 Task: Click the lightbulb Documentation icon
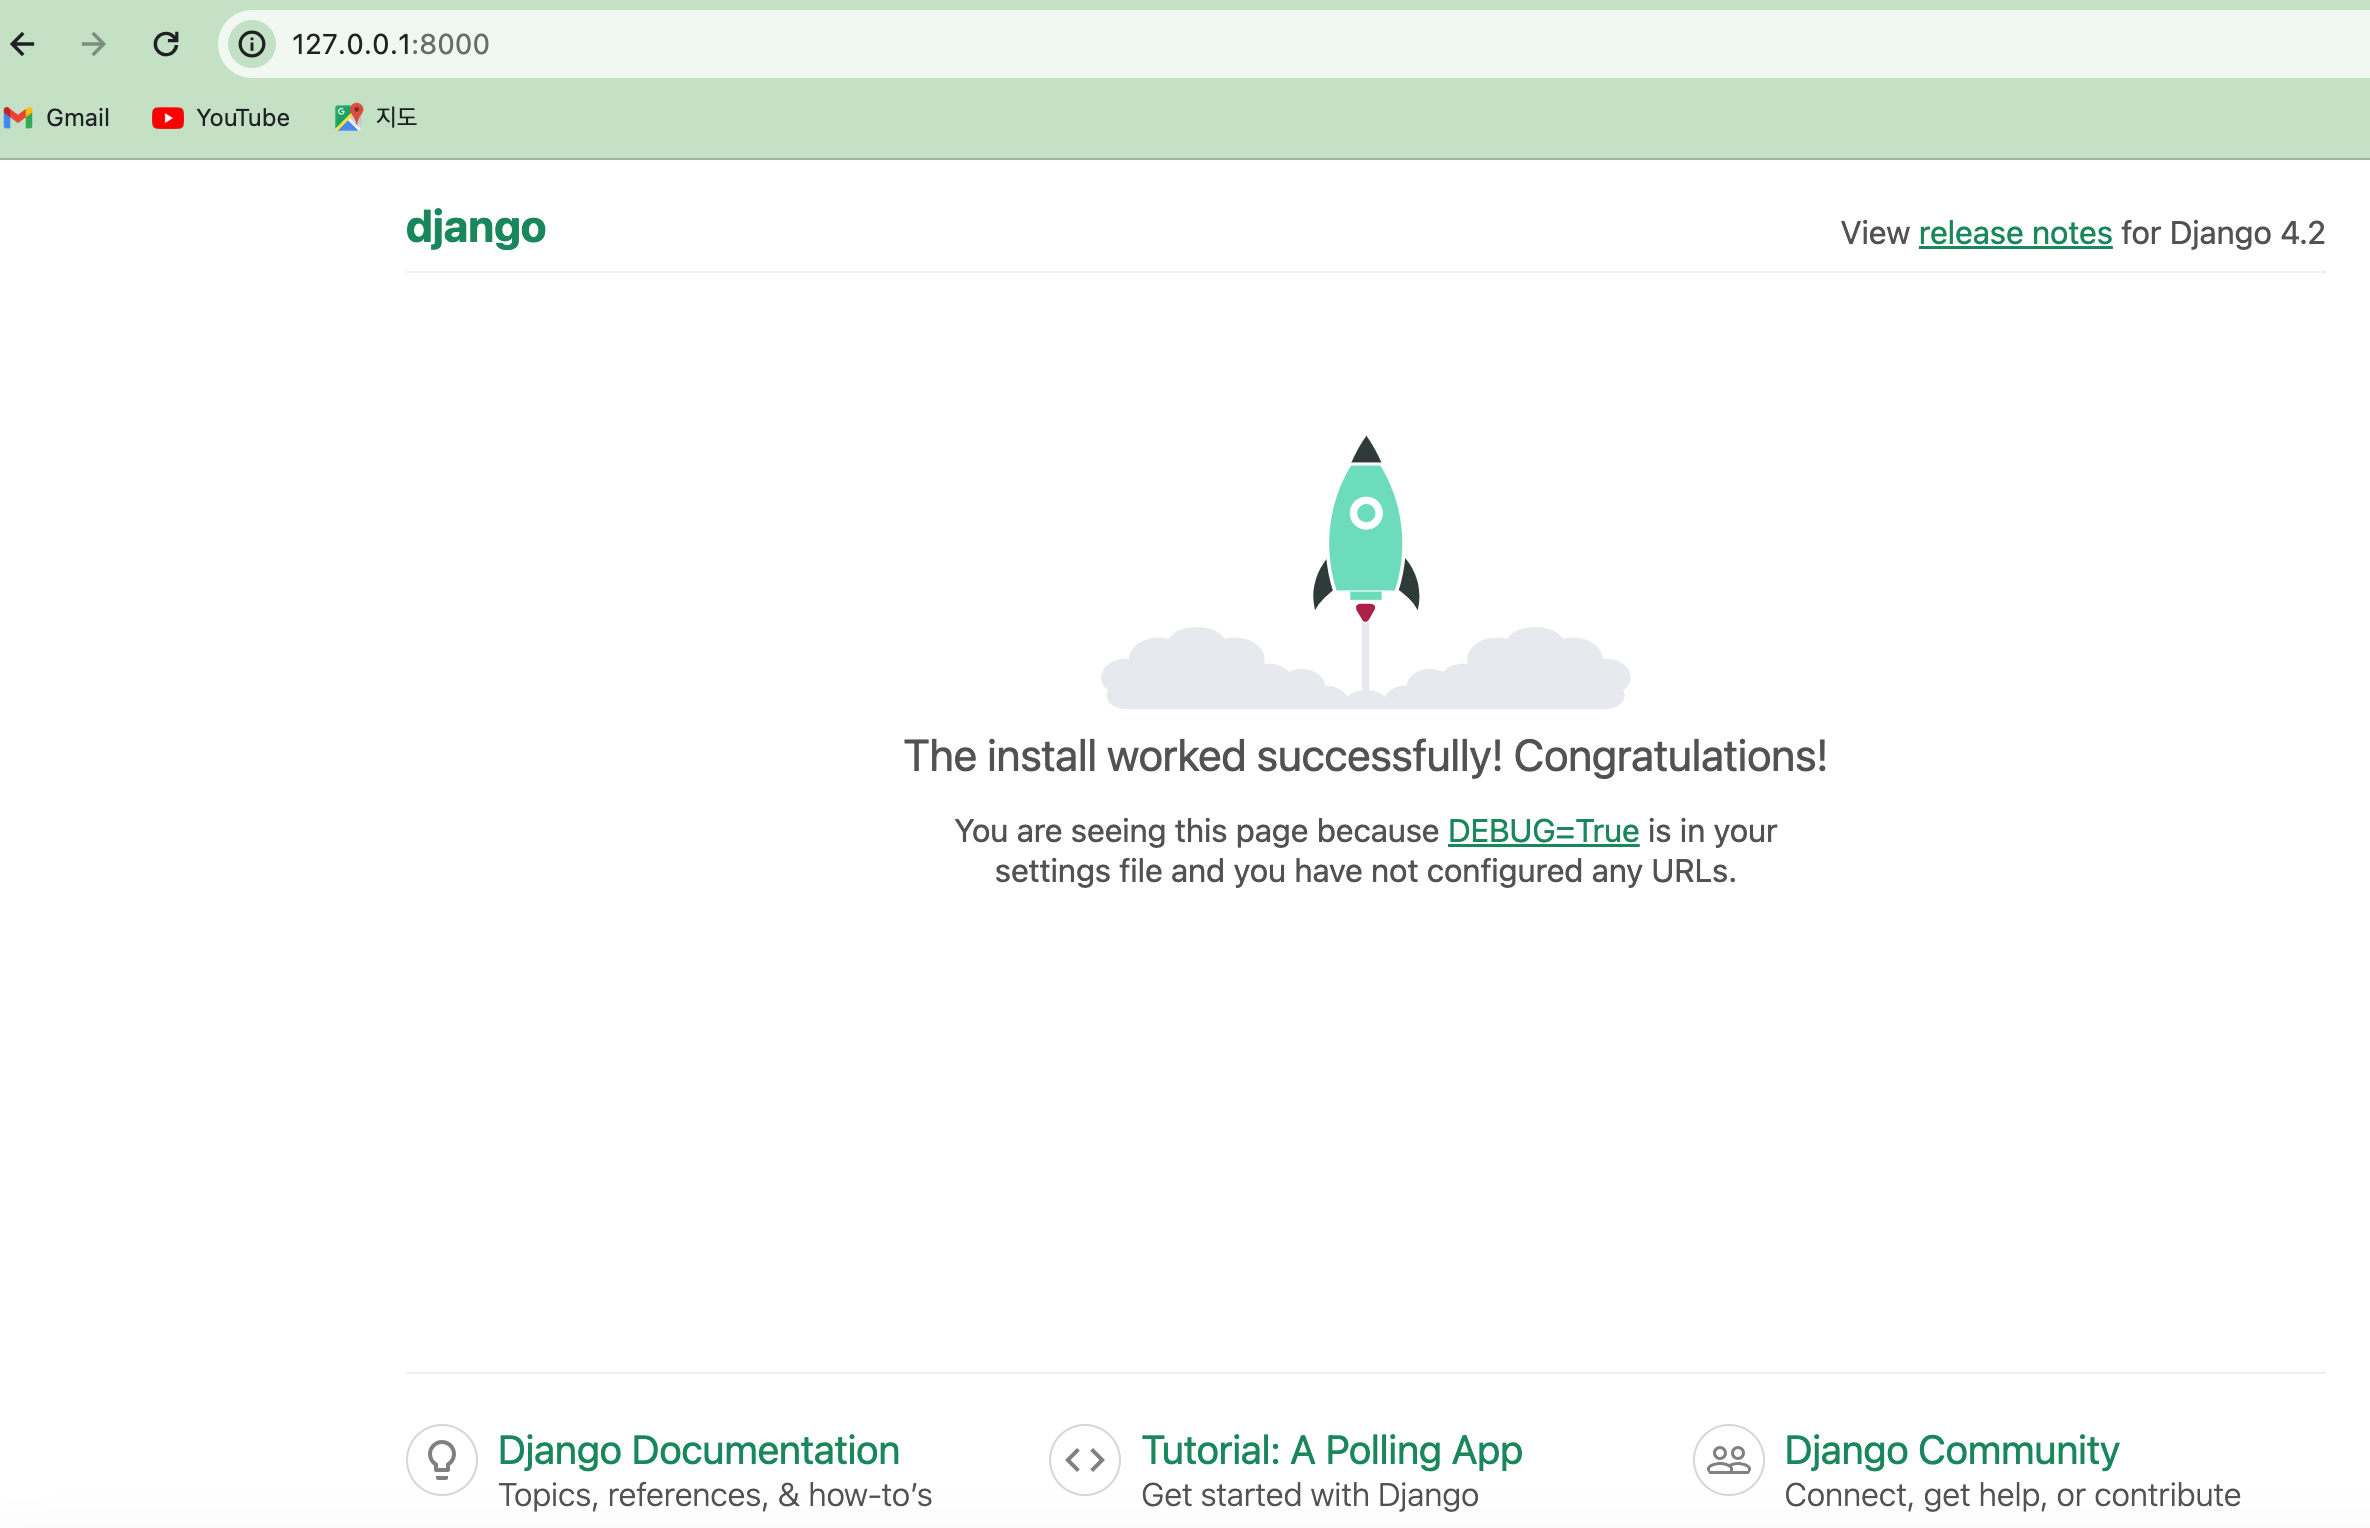coord(441,1460)
